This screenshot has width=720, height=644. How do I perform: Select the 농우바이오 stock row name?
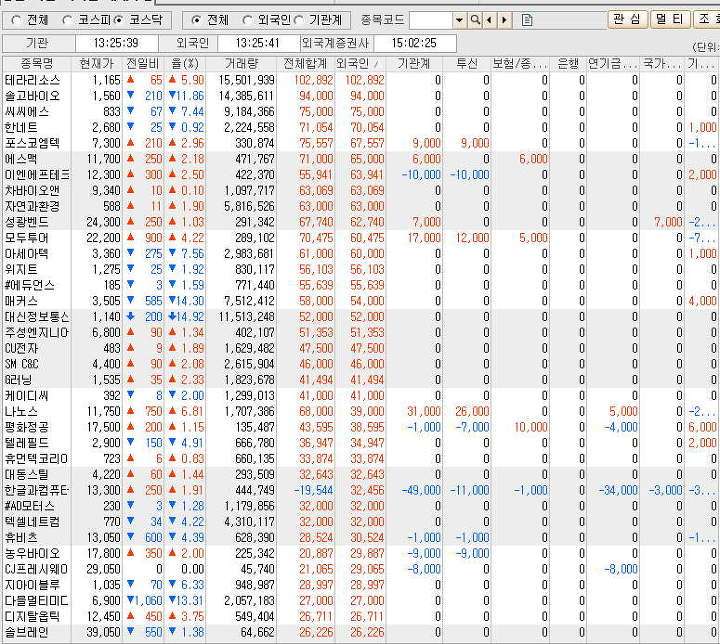click(x=33, y=553)
